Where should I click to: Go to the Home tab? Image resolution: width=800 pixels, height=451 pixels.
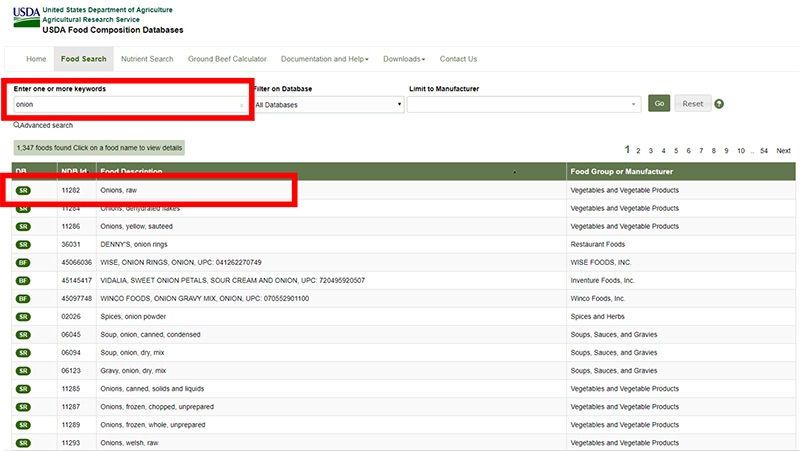[36, 59]
